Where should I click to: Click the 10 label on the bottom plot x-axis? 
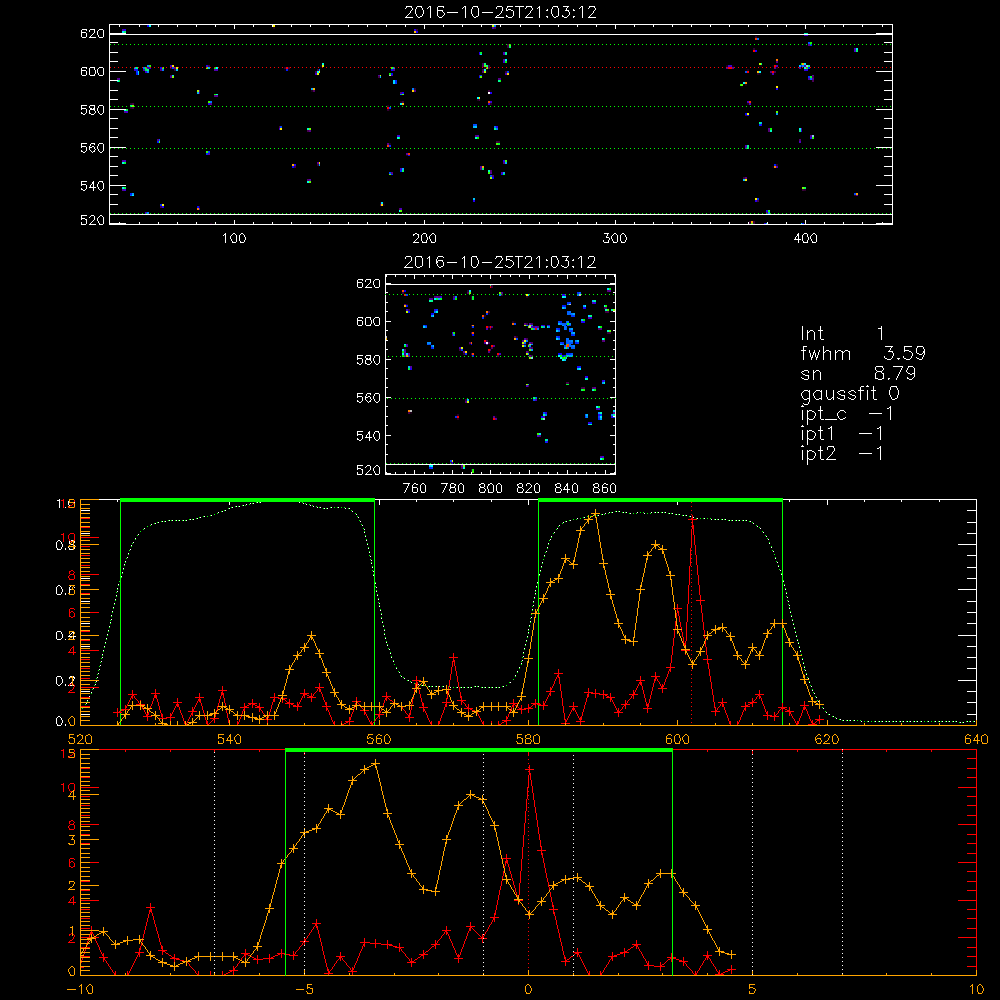point(976,990)
